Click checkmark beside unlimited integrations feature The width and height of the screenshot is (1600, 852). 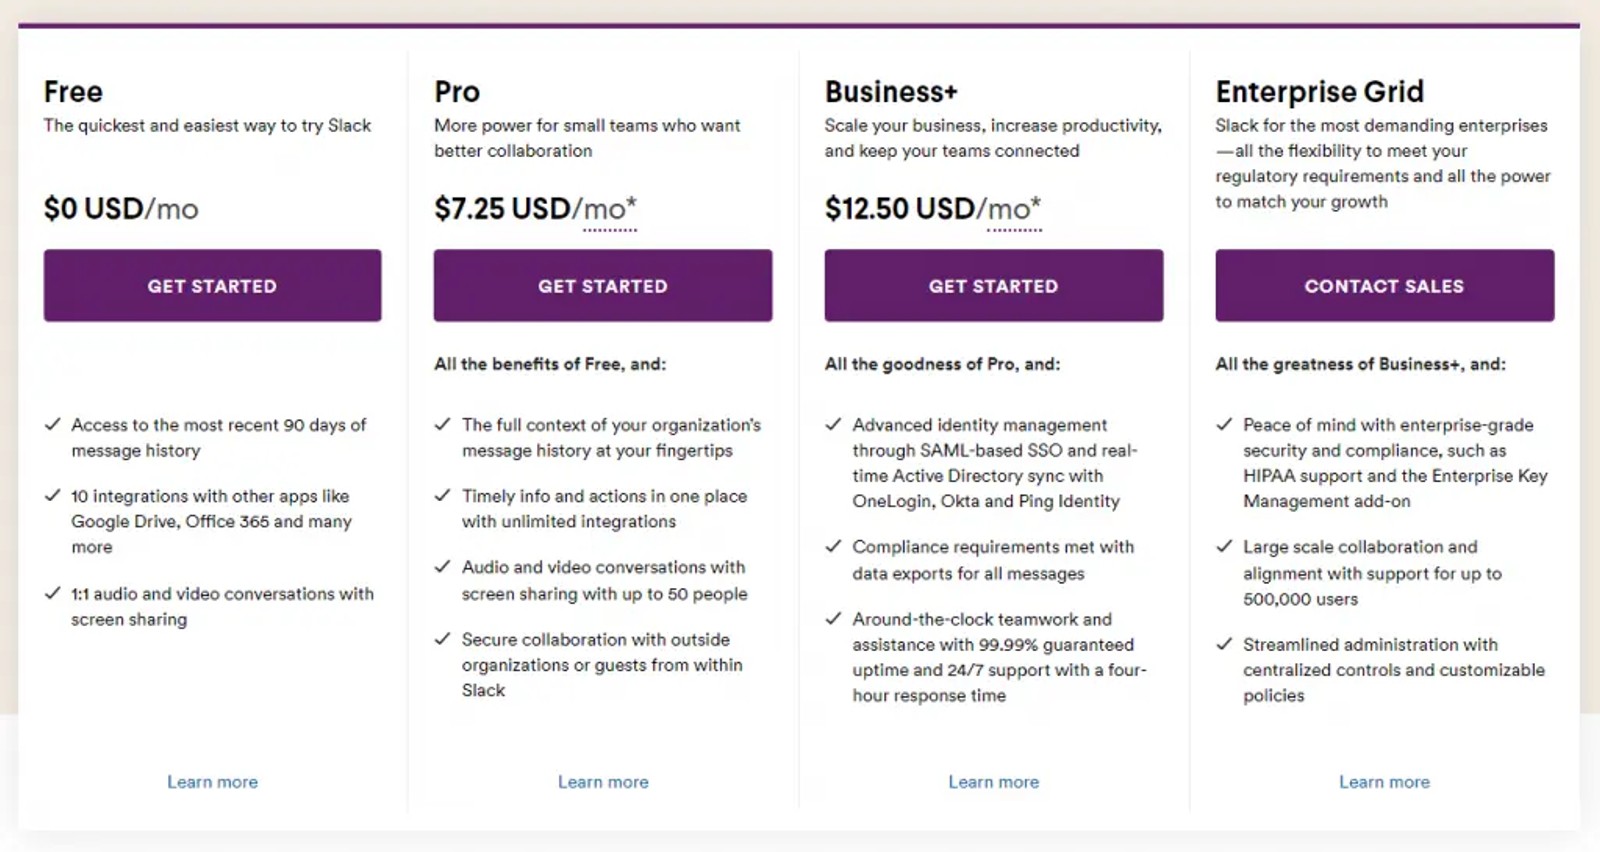[x=442, y=495]
